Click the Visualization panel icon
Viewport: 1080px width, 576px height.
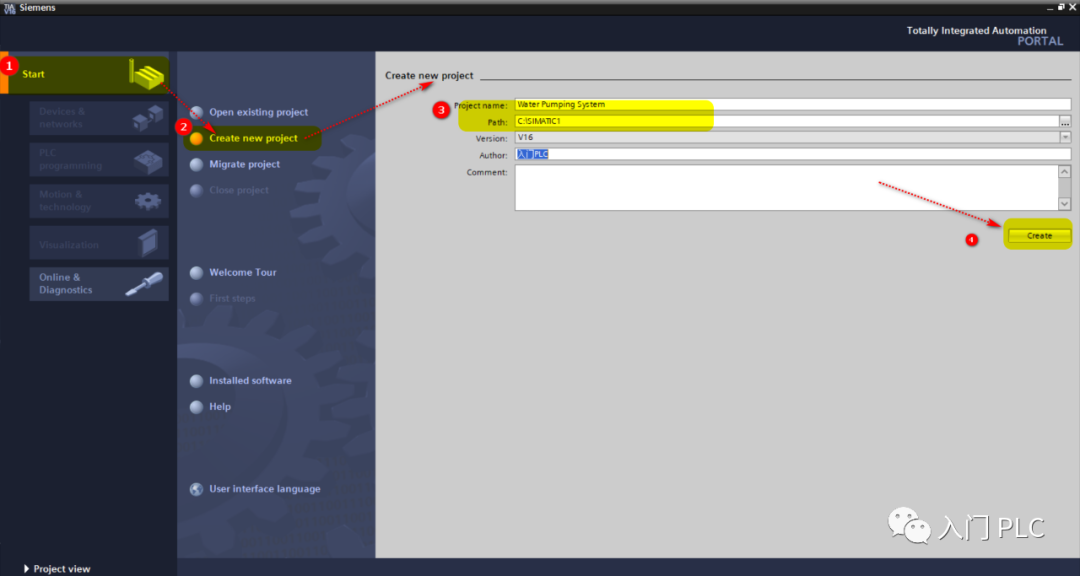(x=147, y=243)
